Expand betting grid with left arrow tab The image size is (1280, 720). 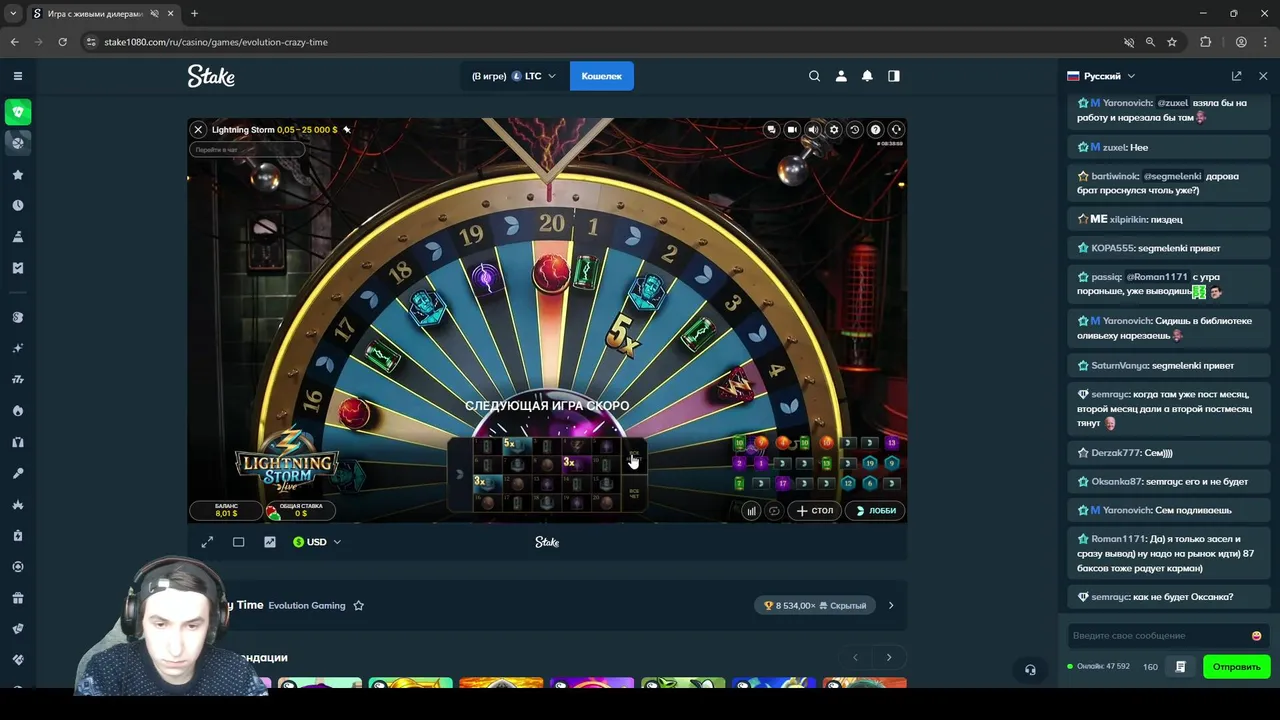(x=460, y=474)
